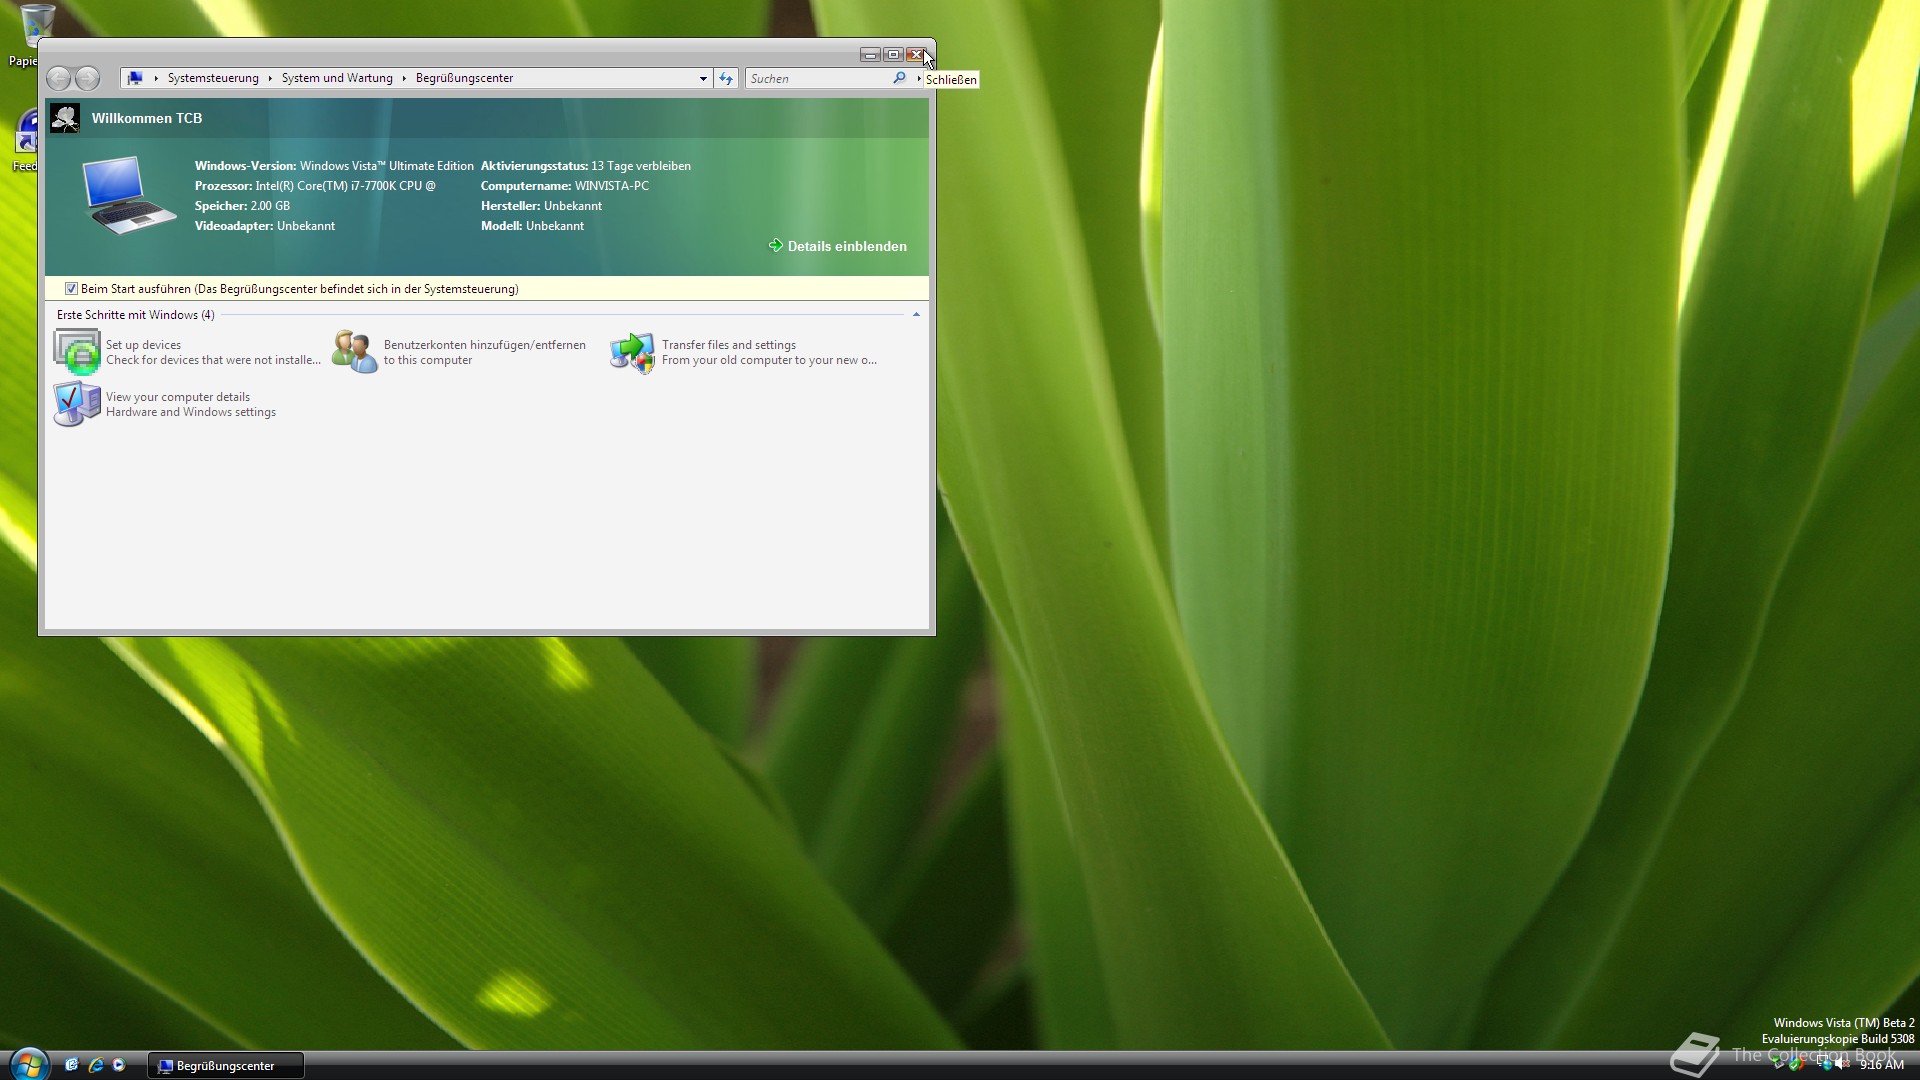The width and height of the screenshot is (1920, 1080).
Task: Click Benutzerkonten hinzufügen/entfernen text link
Action: point(485,345)
